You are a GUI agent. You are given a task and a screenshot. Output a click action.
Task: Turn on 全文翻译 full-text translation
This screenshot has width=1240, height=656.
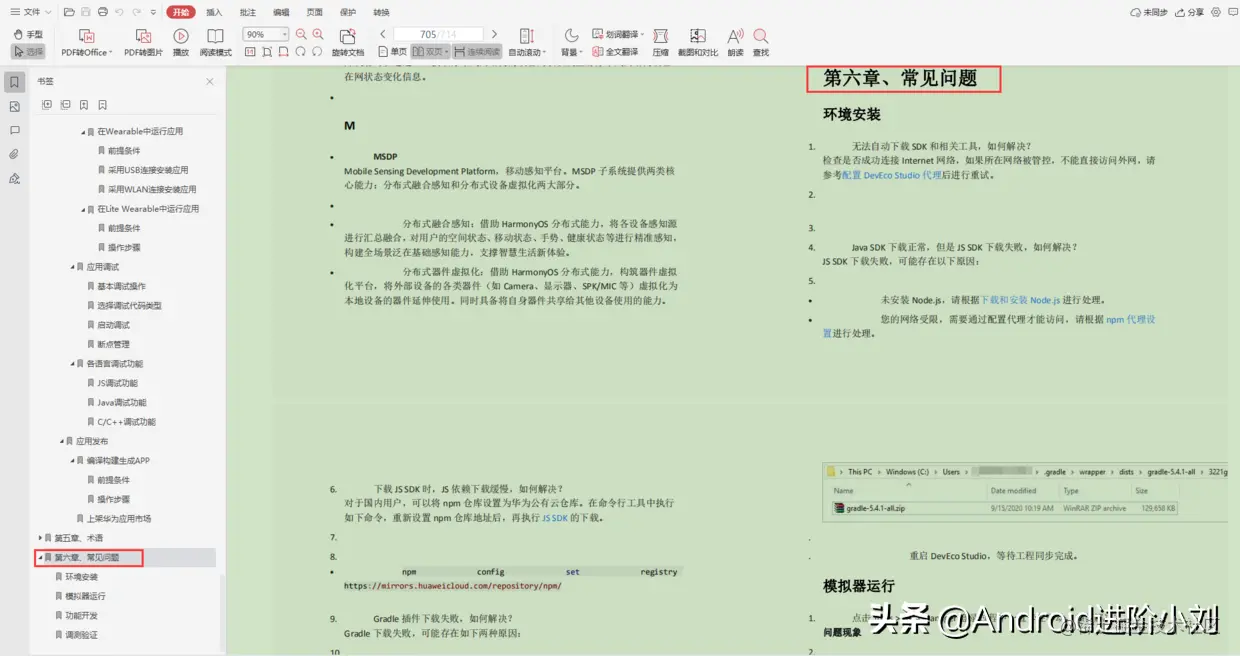click(x=620, y=51)
